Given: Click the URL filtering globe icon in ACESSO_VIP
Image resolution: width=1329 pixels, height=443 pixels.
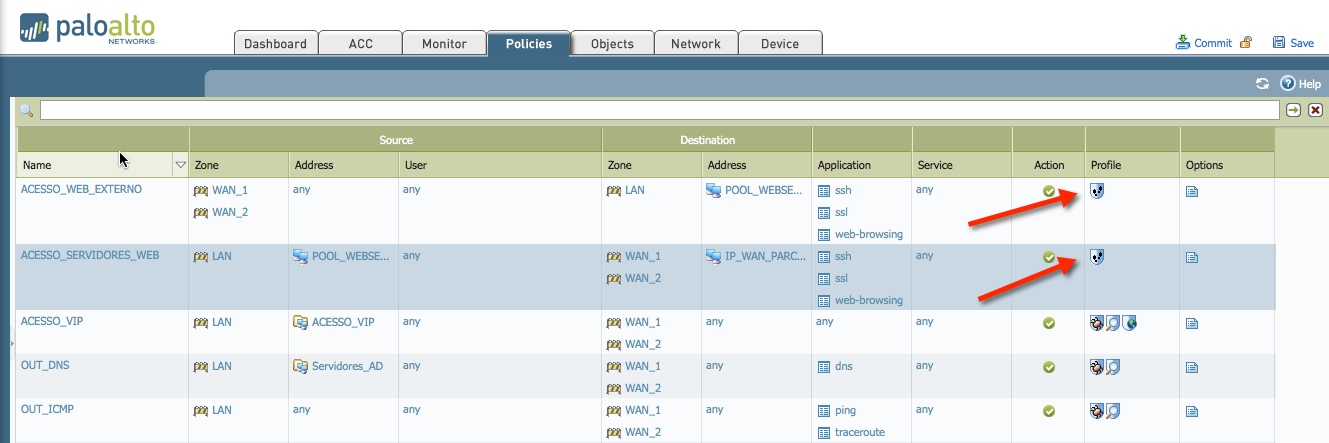Looking at the screenshot, I should (1129, 323).
